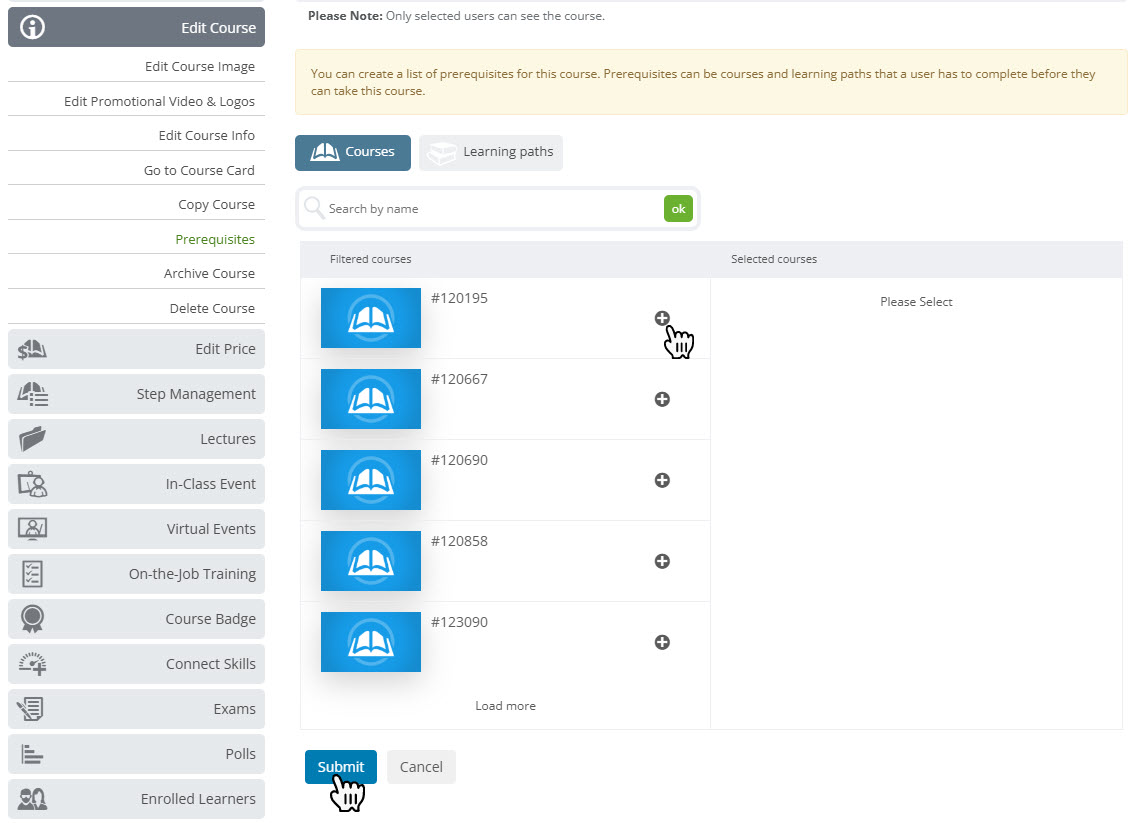
Task: Click the #123090 course label
Action: [x=459, y=622]
